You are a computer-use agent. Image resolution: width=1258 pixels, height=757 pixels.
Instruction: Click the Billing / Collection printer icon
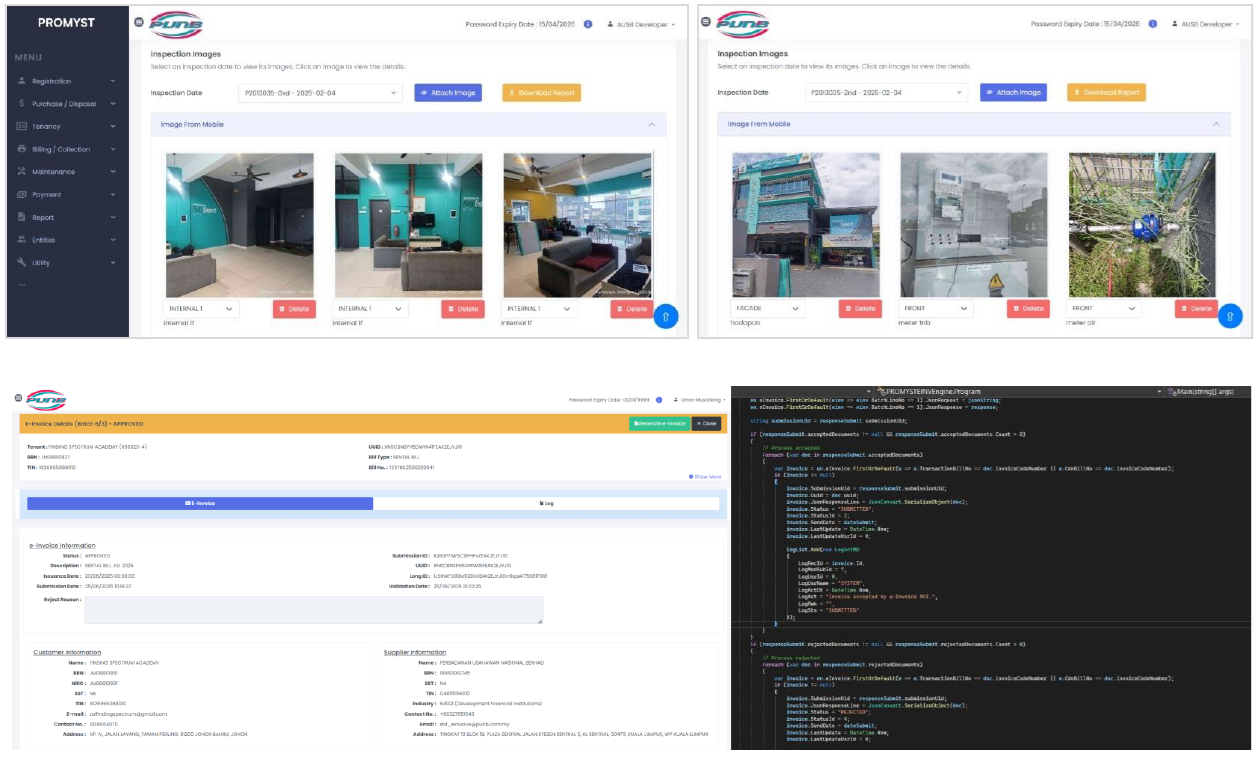[22, 150]
